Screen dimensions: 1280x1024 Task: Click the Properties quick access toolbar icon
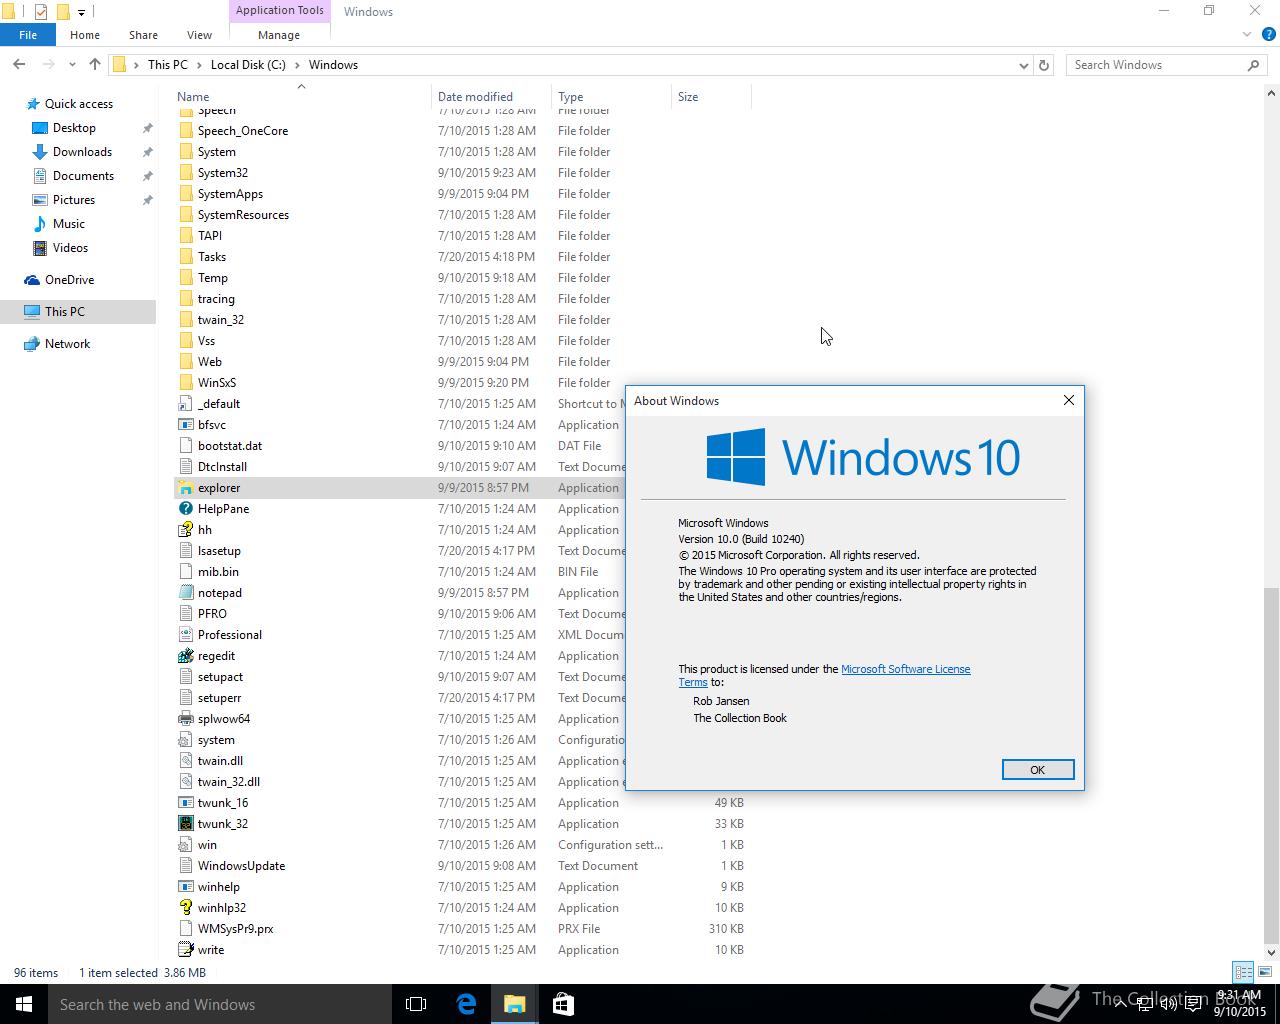41,12
